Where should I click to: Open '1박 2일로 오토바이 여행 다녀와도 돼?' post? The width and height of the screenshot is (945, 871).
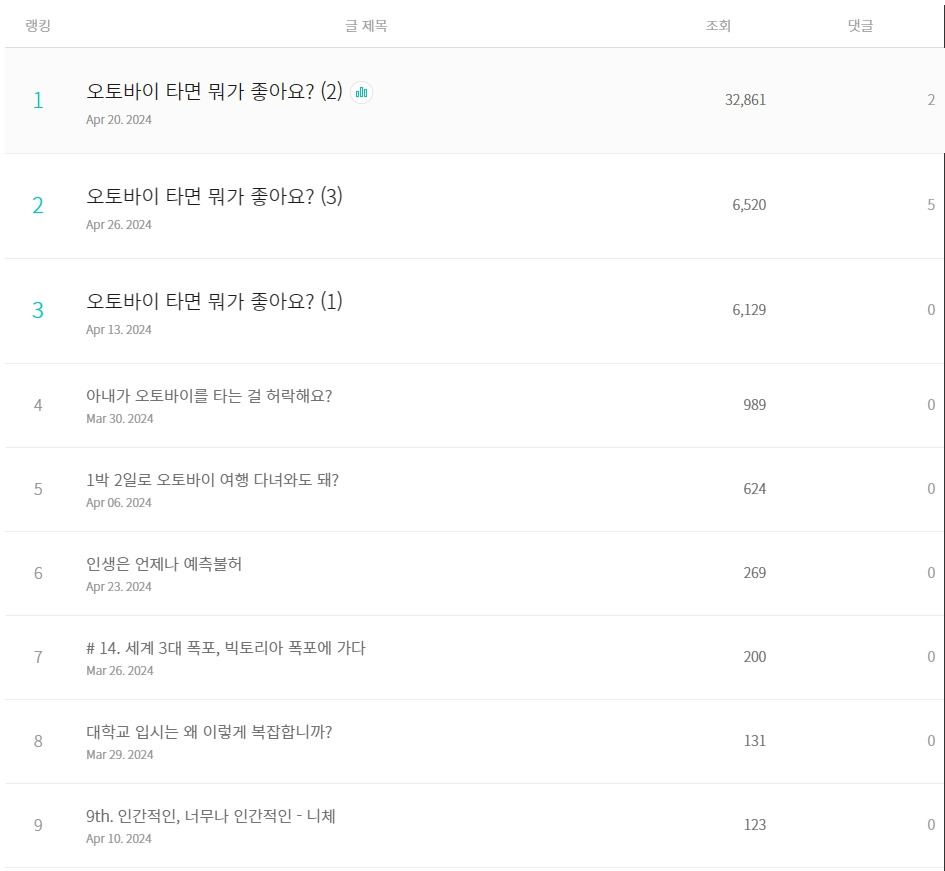[212, 480]
